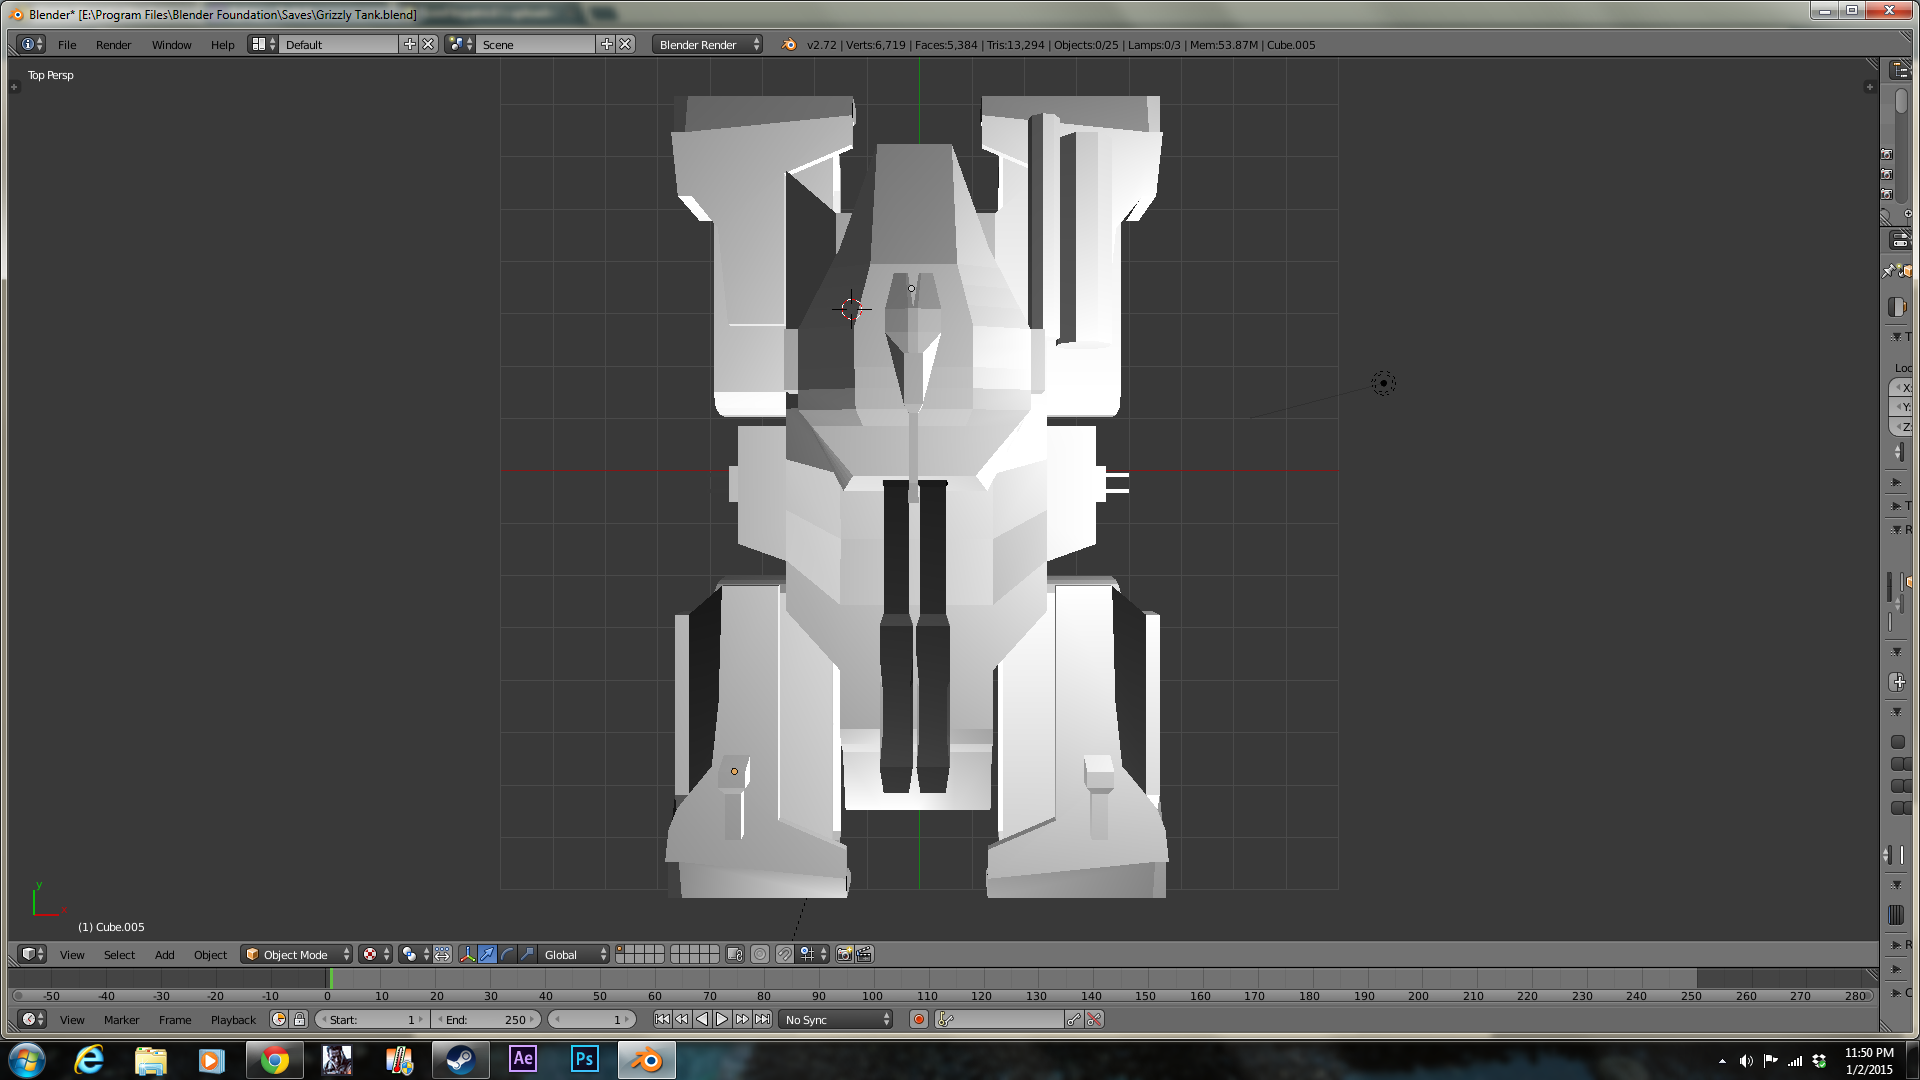This screenshot has height=1080, width=1920.
Task: Select the first scene layer button
Action: click(620, 950)
